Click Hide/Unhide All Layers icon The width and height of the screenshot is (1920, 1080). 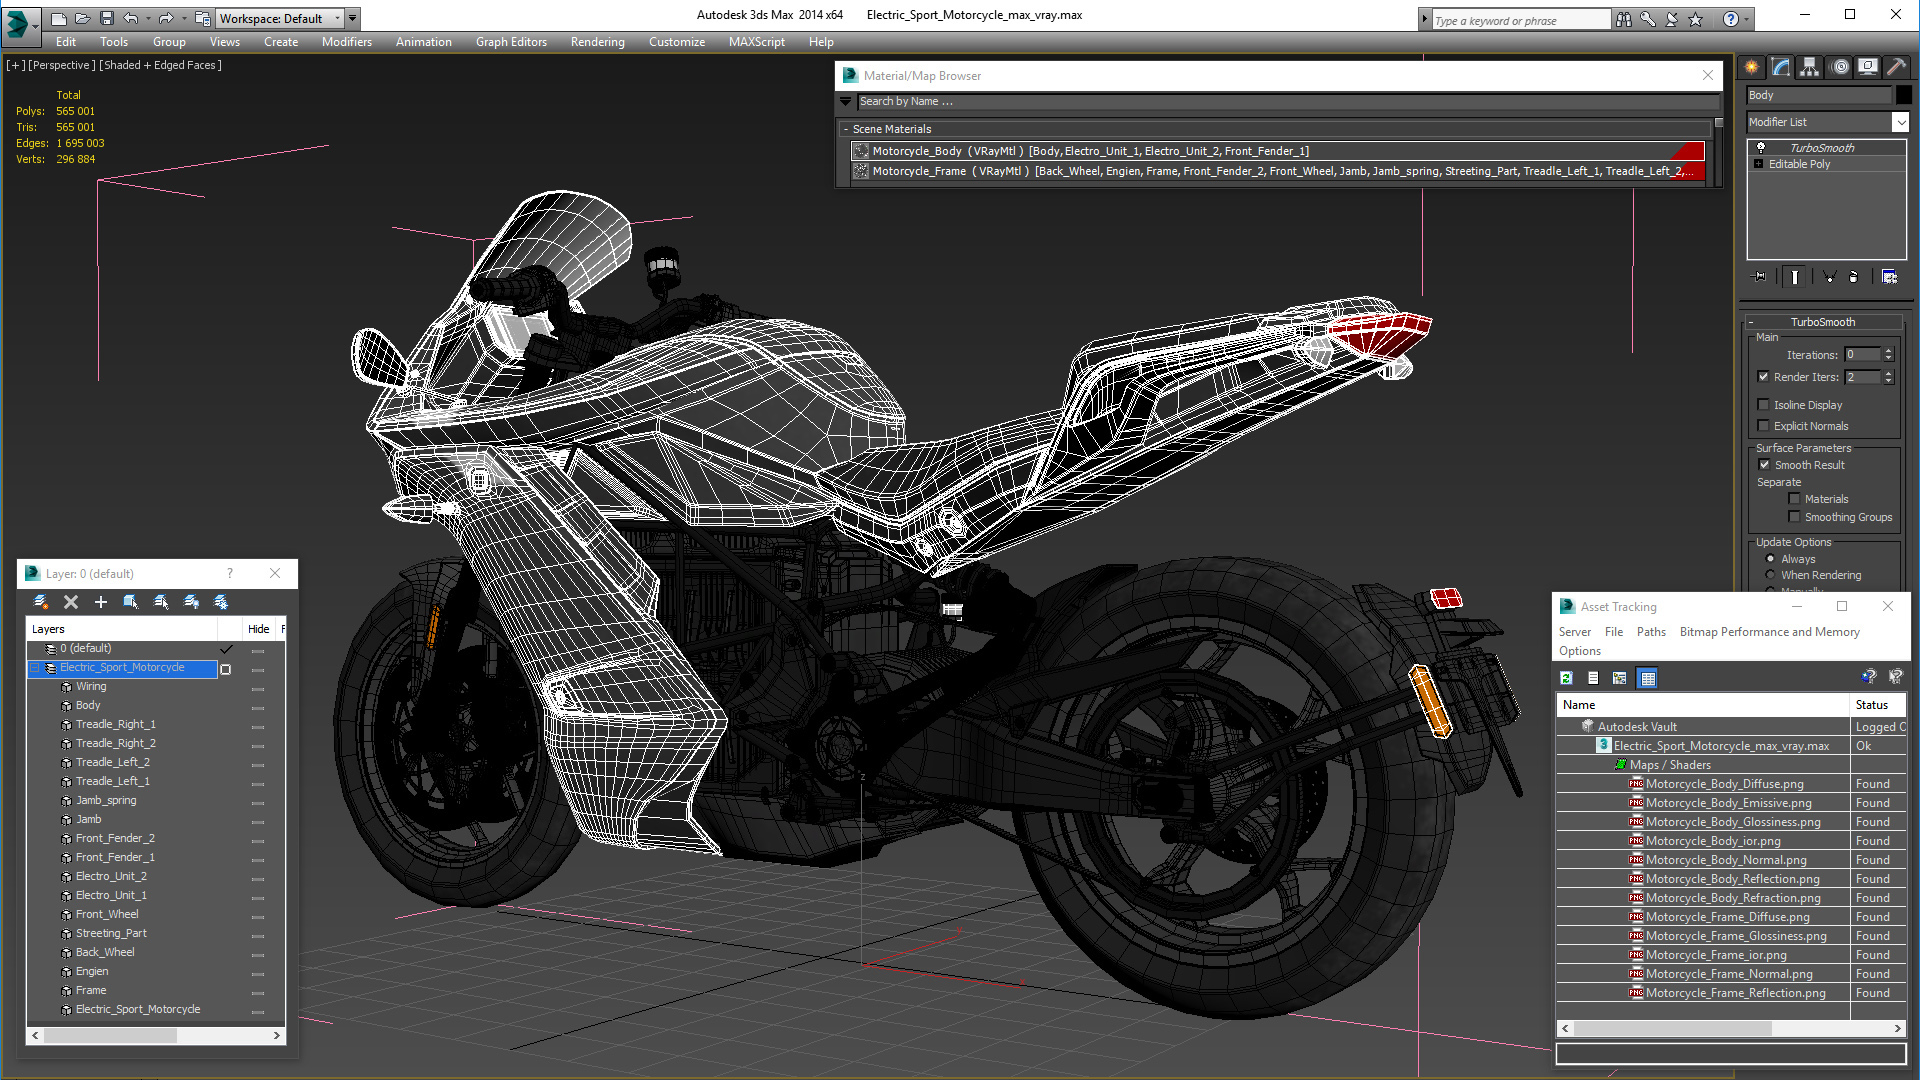(x=191, y=602)
